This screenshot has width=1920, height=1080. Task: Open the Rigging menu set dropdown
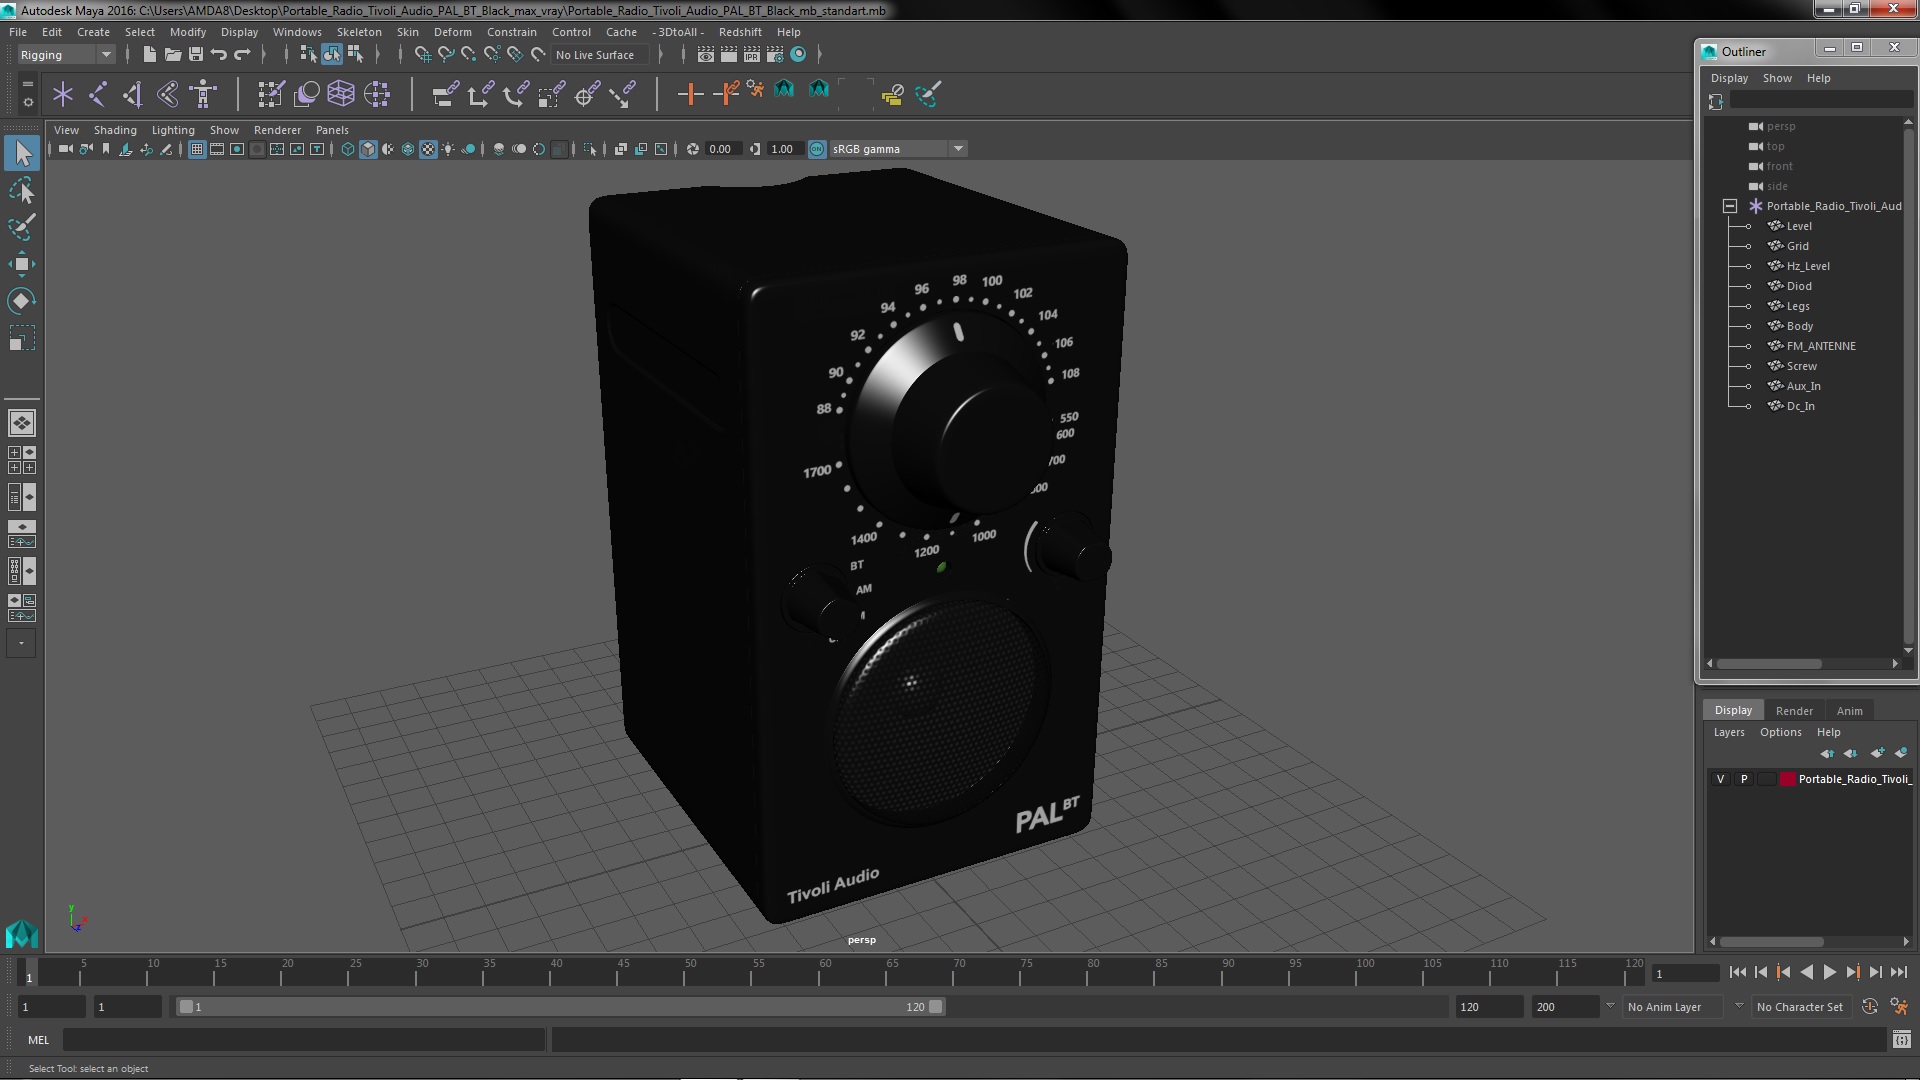coord(66,55)
